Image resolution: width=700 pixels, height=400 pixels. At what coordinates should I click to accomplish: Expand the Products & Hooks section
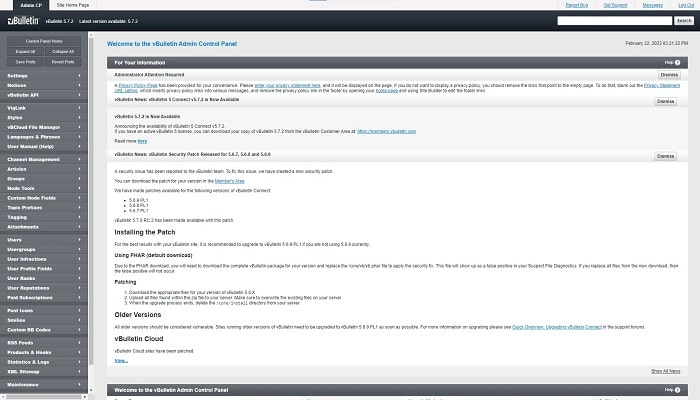[44, 352]
